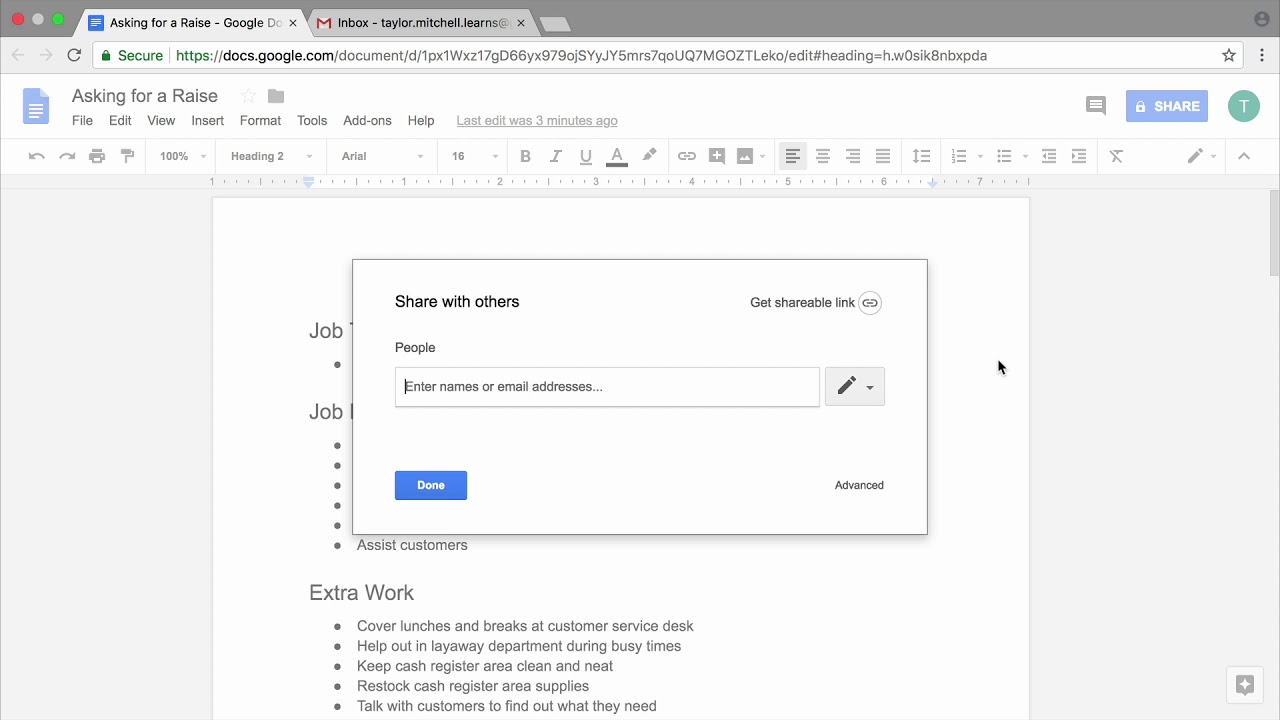Open the Edit menu
This screenshot has height=720, width=1280.
pos(120,120)
